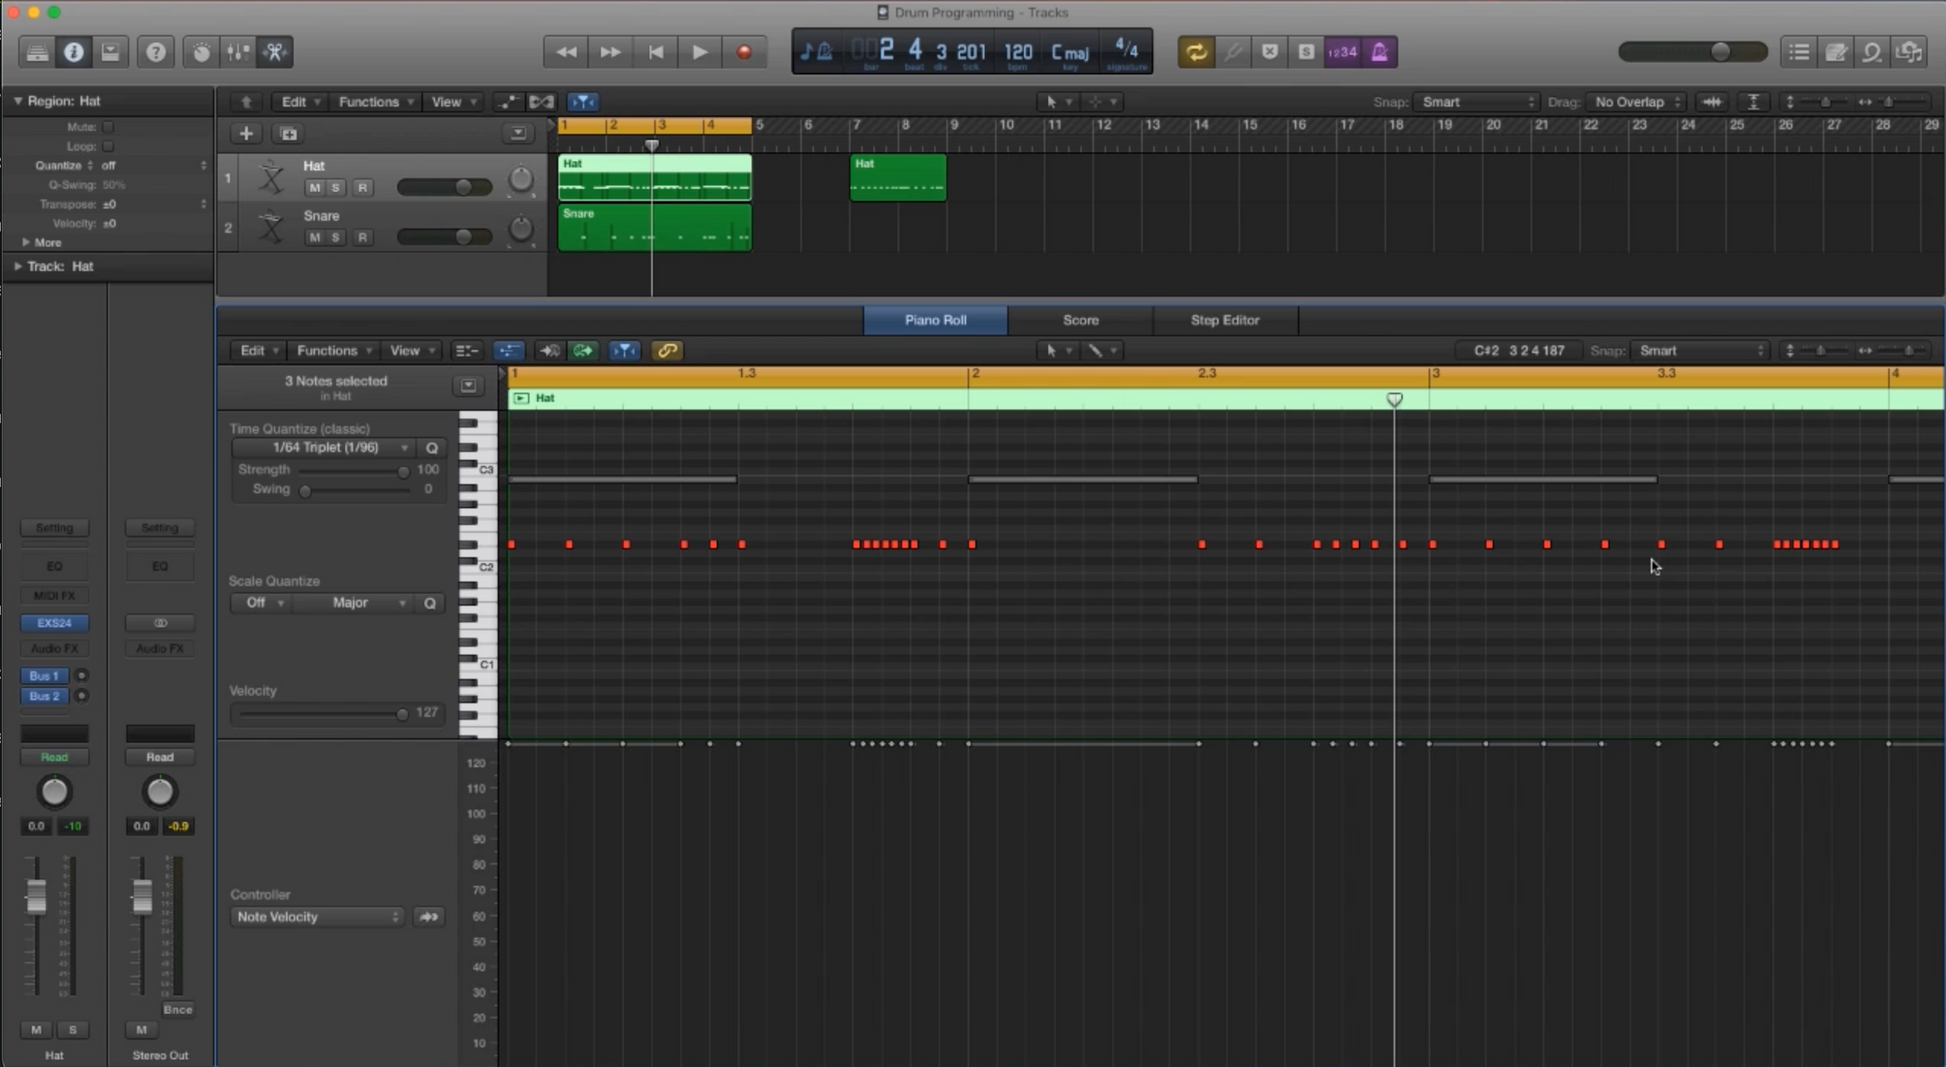The height and width of the screenshot is (1067, 1946).
Task: Enable the Loop checkbox in Region inspector
Action: point(108,146)
